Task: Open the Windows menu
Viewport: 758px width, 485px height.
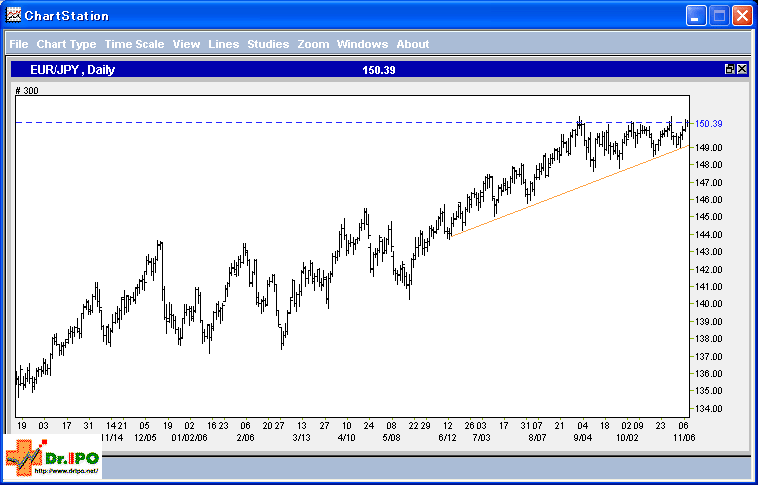Action: tap(362, 44)
